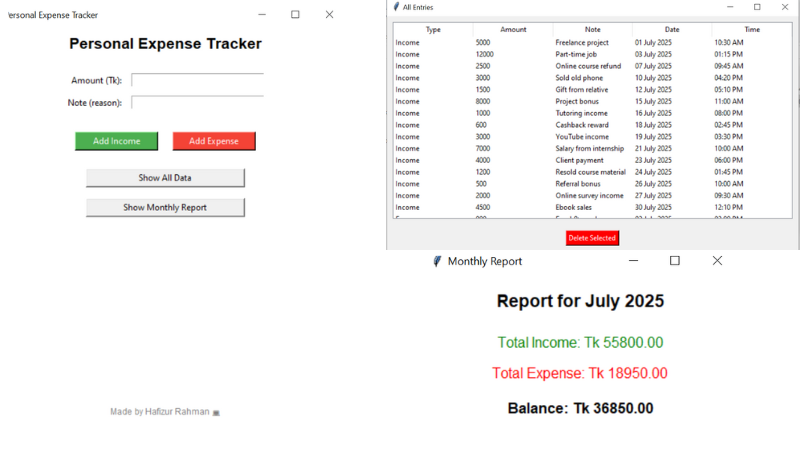
Task: Click the Amount (Tk) input field
Action: click(198, 80)
